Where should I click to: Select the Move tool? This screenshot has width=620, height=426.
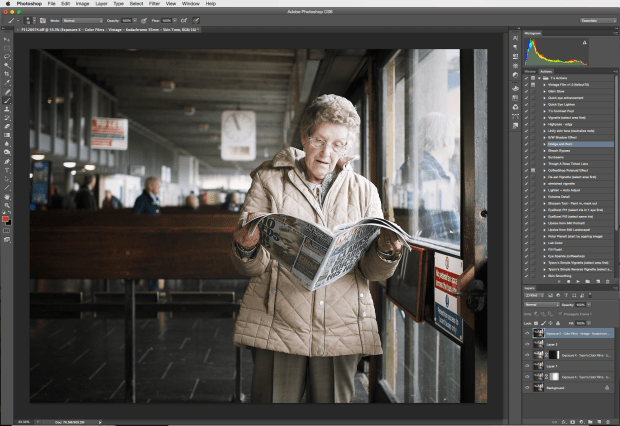click(x=7, y=40)
